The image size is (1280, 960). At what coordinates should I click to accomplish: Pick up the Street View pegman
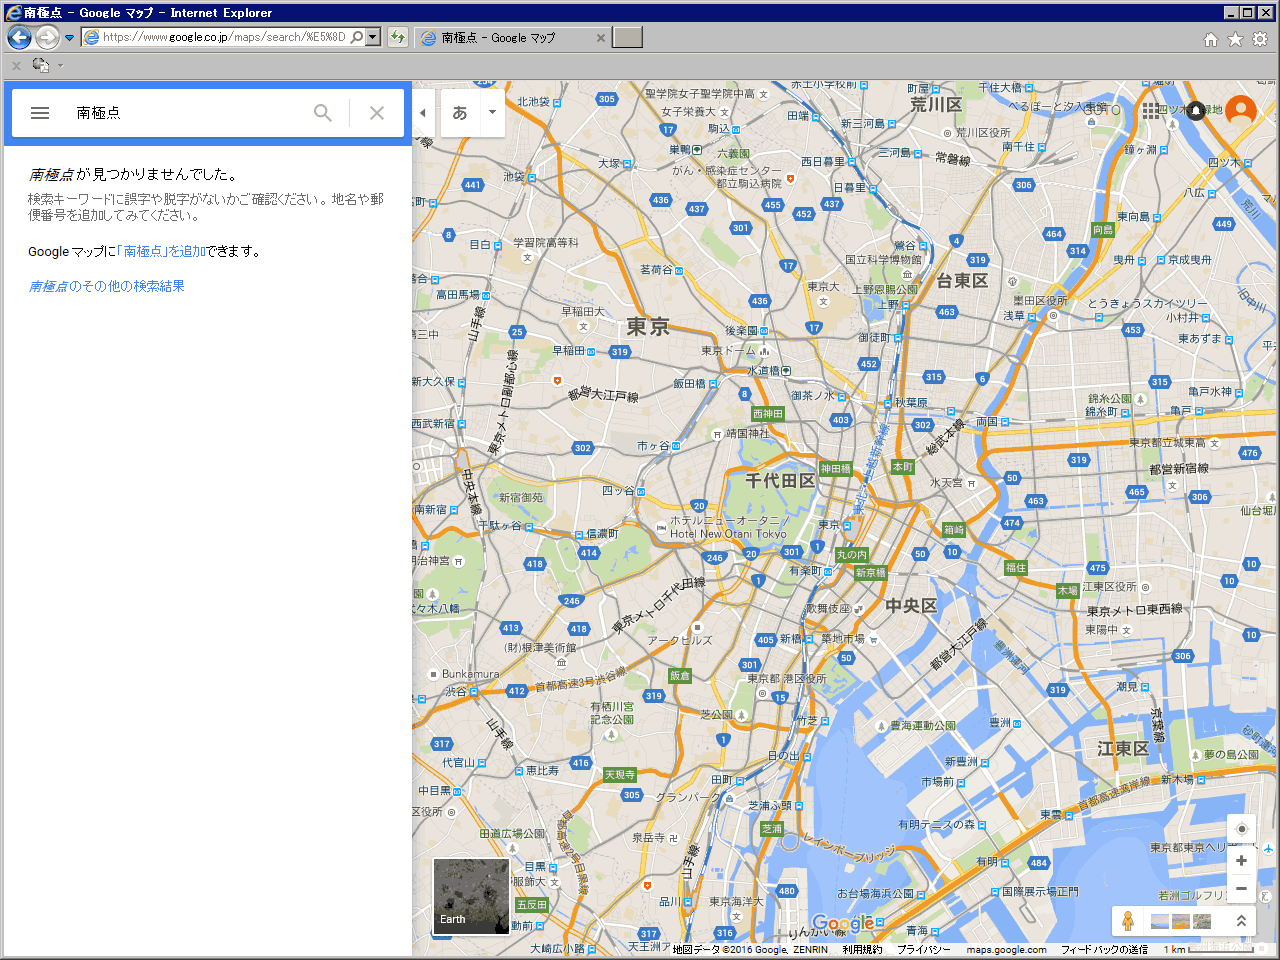[1128, 921]
